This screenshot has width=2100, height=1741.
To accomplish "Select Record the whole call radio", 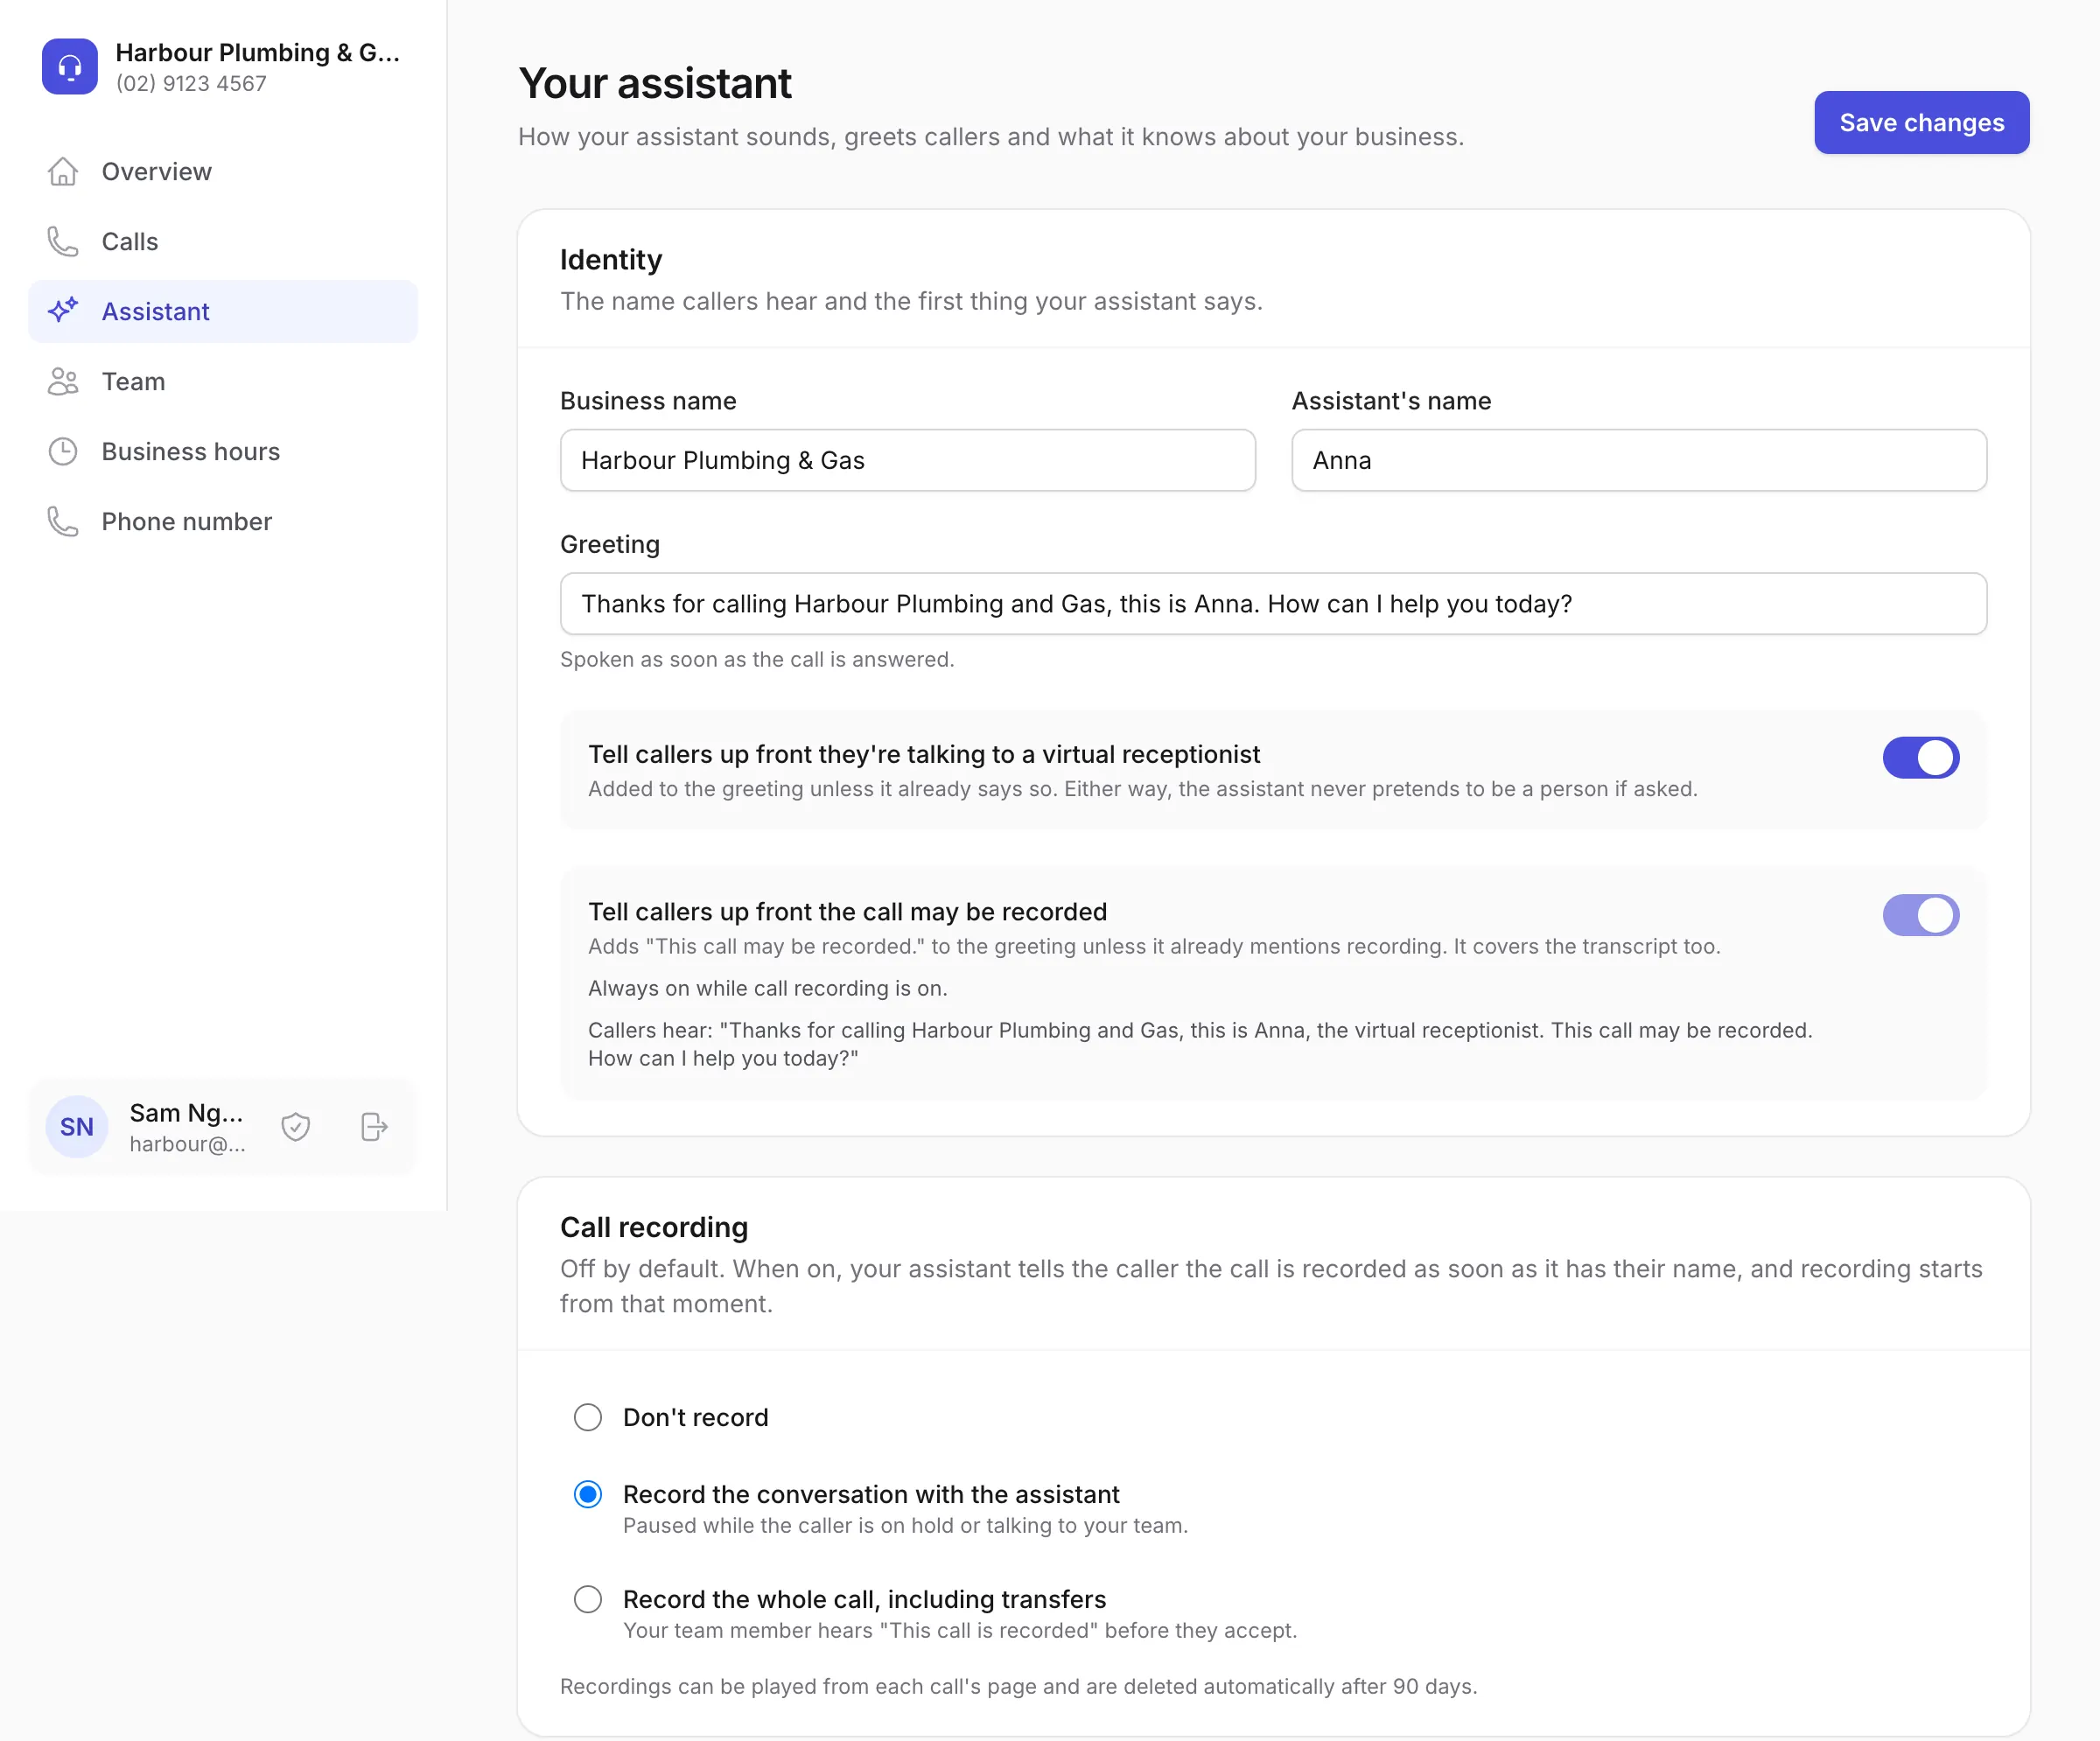I will 588,1600.
